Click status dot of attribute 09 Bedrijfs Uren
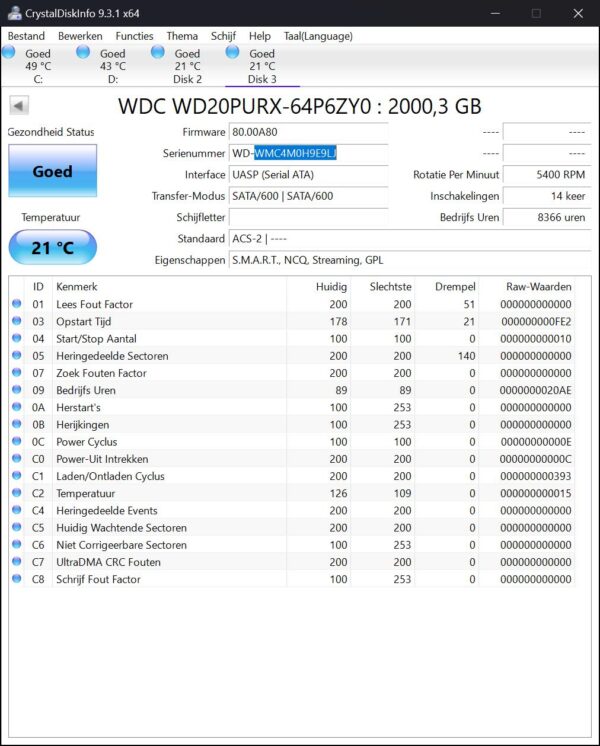600x746 pixels. point(17,389)
